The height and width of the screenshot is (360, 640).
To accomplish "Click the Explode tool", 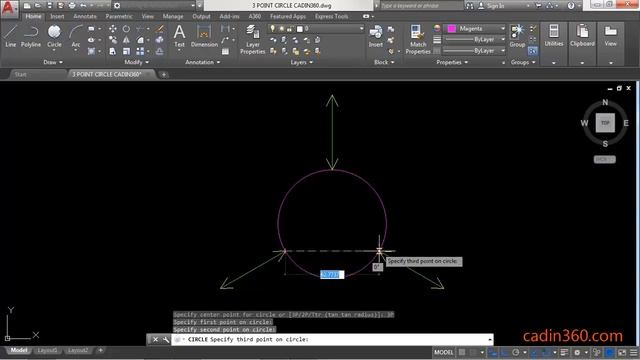I will 160,40.
